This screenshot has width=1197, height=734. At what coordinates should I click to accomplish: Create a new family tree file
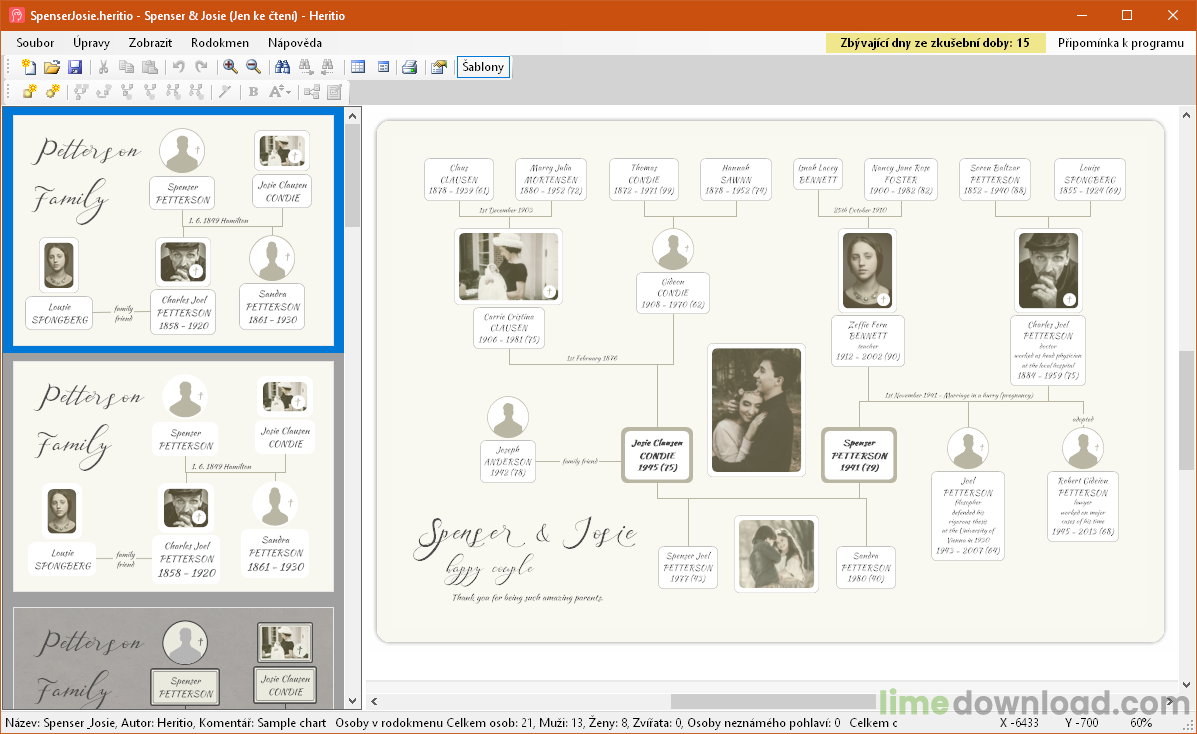29,67
